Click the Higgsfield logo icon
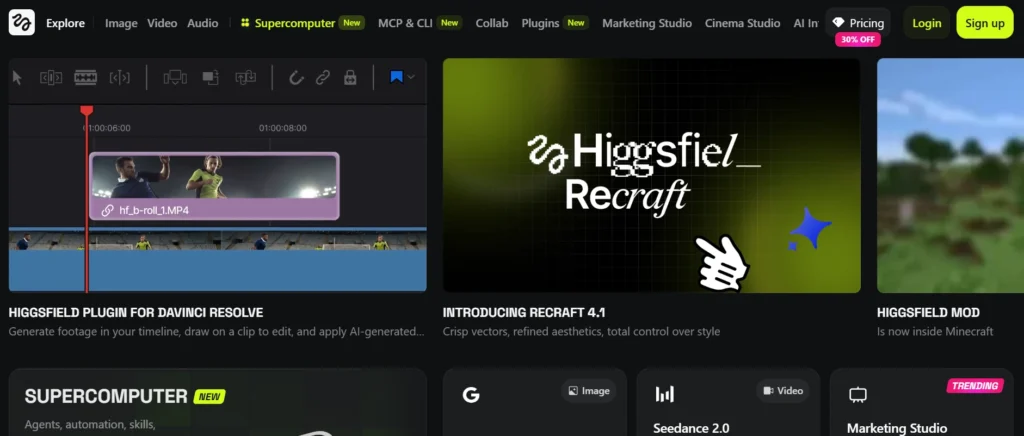Image resolution: width=1024 pixels, height=436 pixels. click(x=22, y=22)
